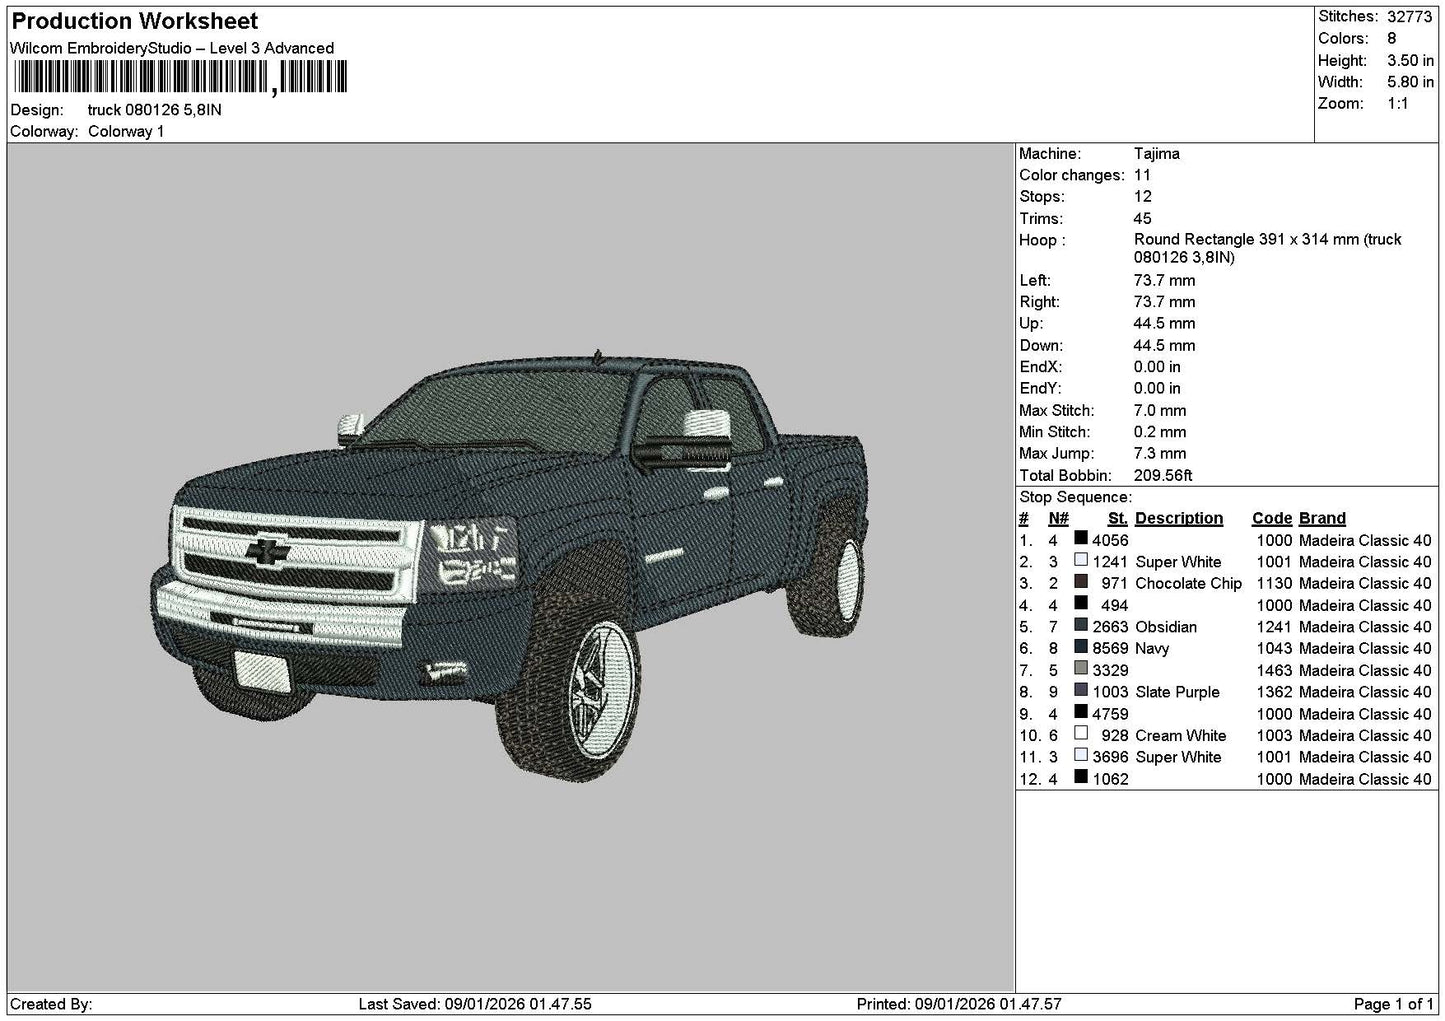Select the black swatch for thread 494
Image resolution: width=1445 pixels, height=1021 pixels.
1081,604
